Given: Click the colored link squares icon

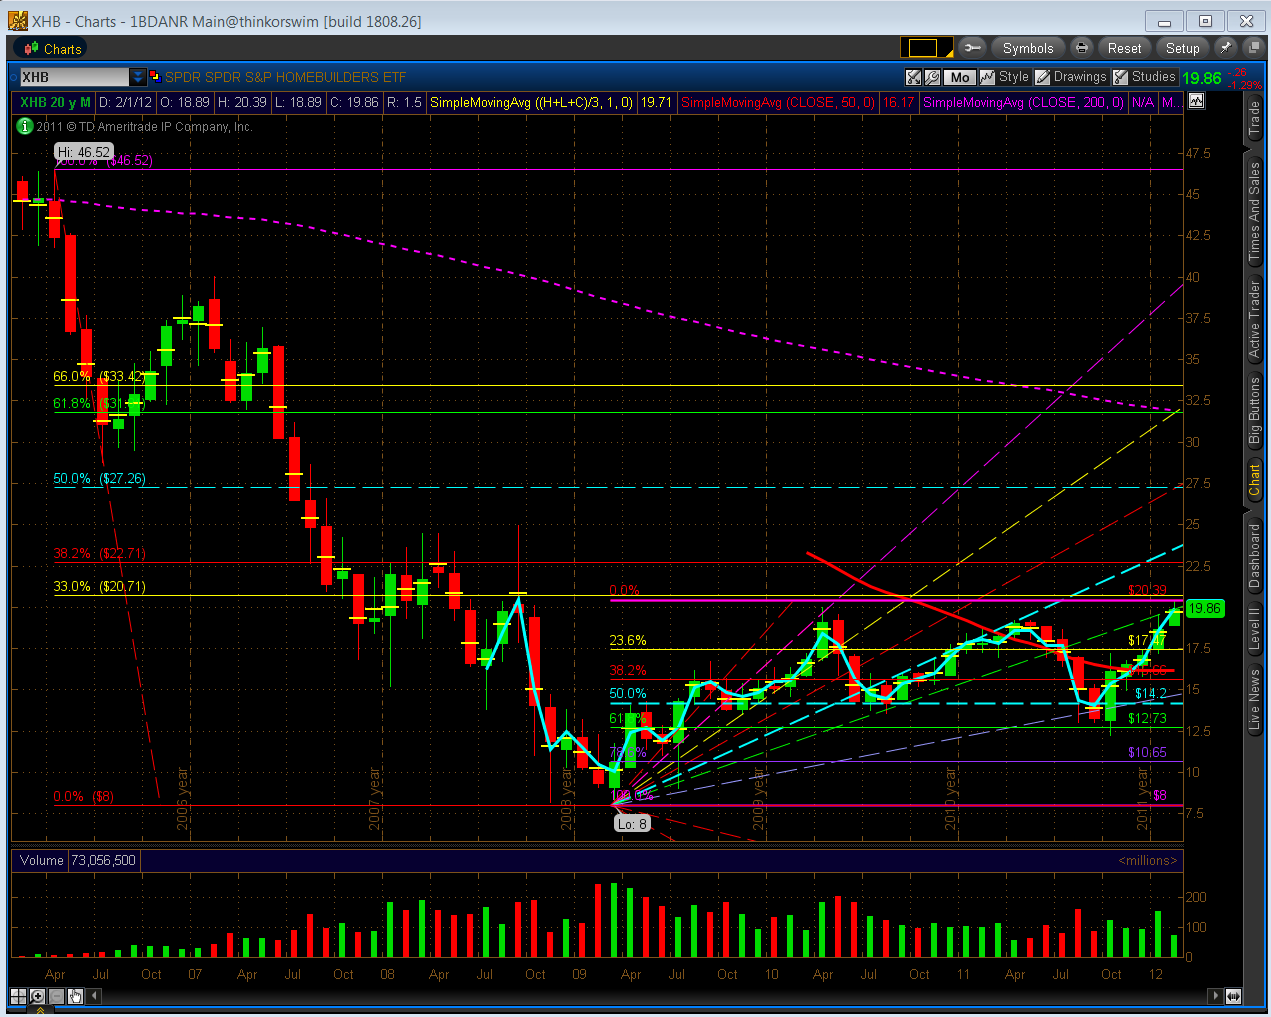Looking at the screenshot, I should click(x=155, y=75).
